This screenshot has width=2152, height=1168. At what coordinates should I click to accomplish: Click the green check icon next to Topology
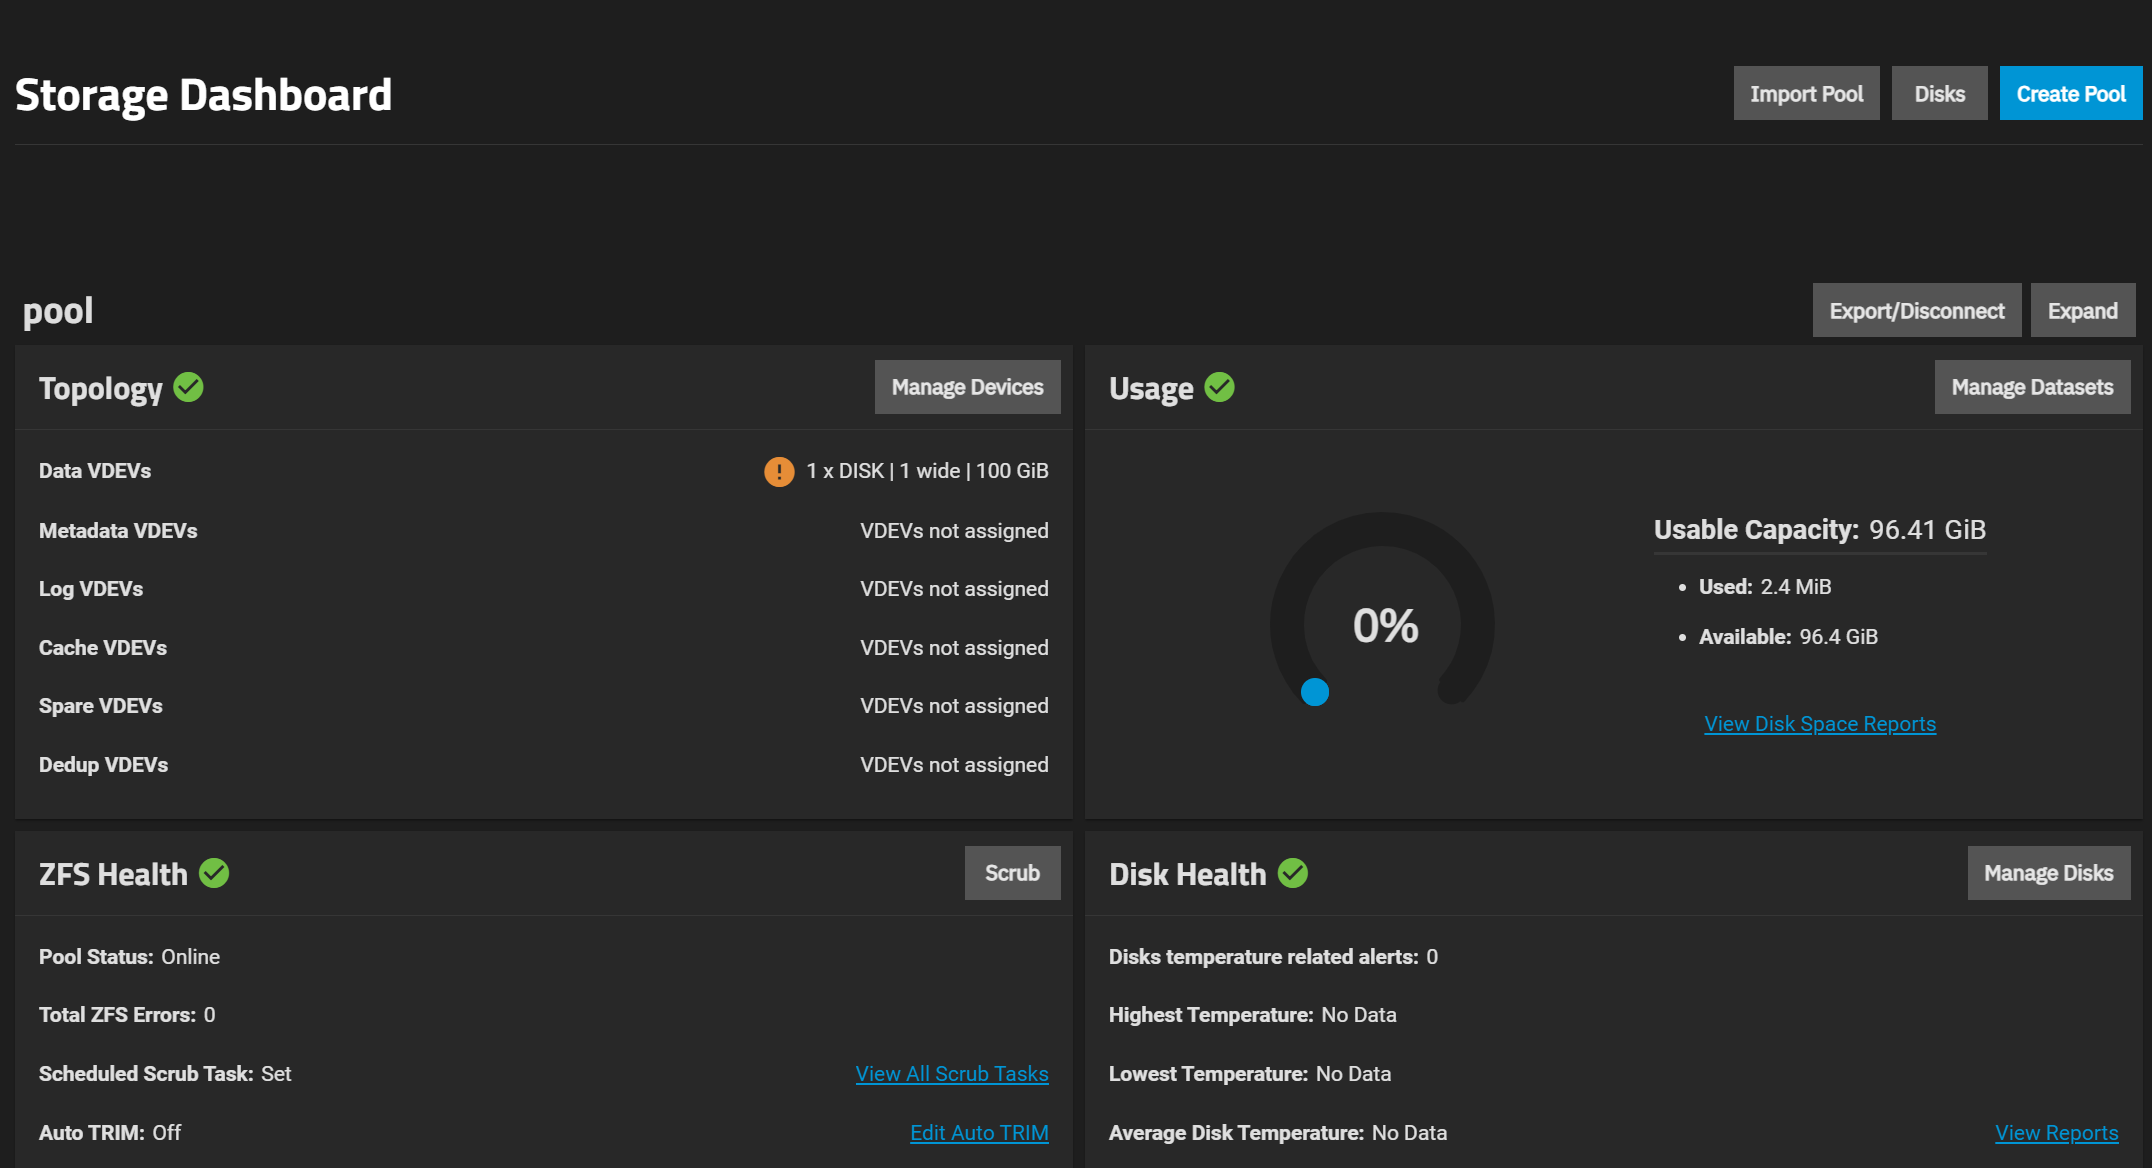click(188, 387)
